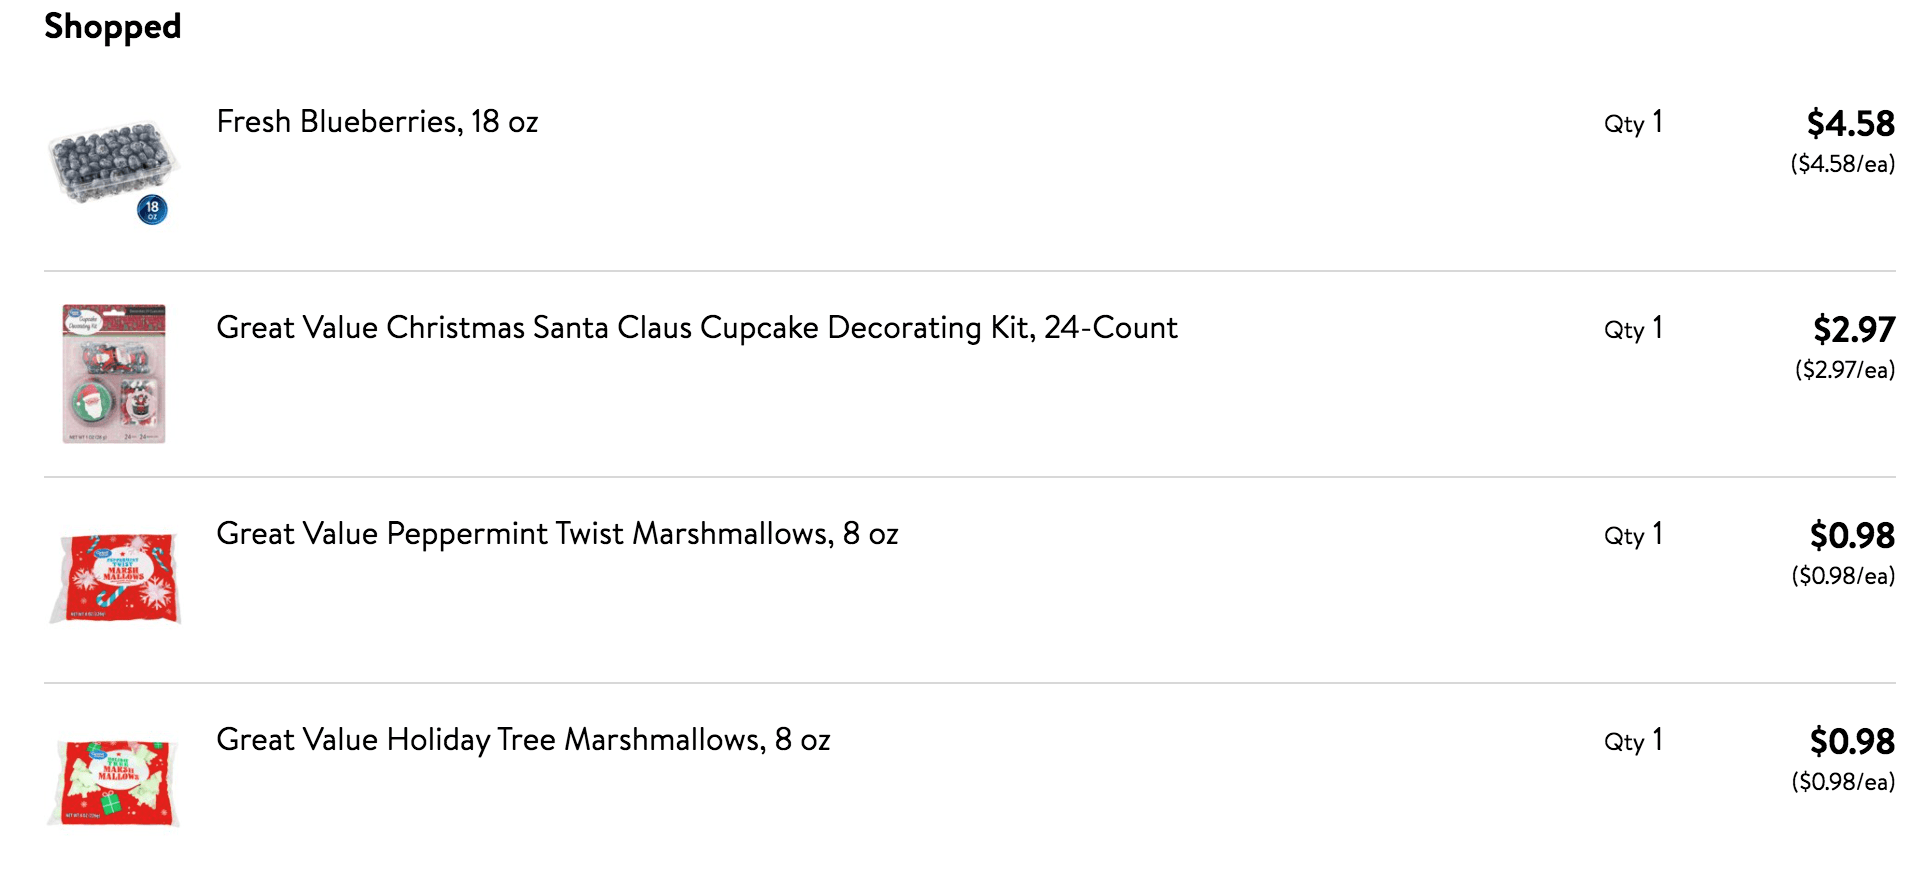Click the $0.98 Holiday Tree Marshmallows price

click(1852, 742)
